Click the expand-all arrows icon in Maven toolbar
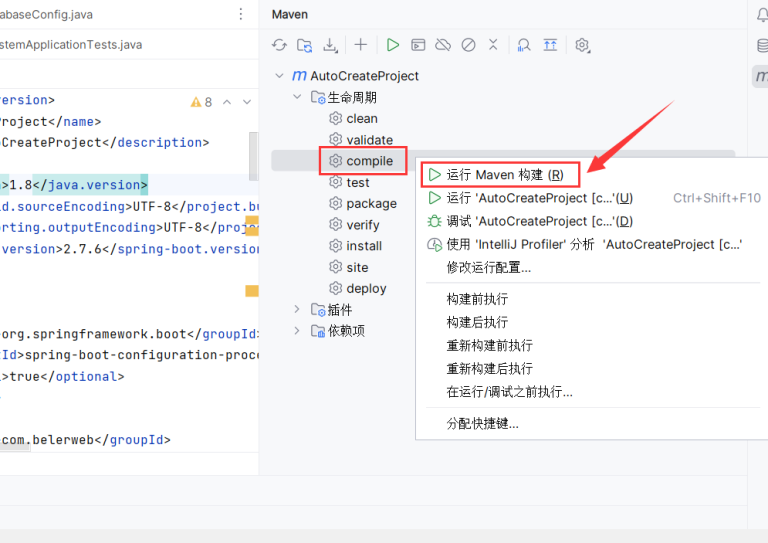Image resolution: width=768 pixels, height=543 pixels. click(550, 46)
